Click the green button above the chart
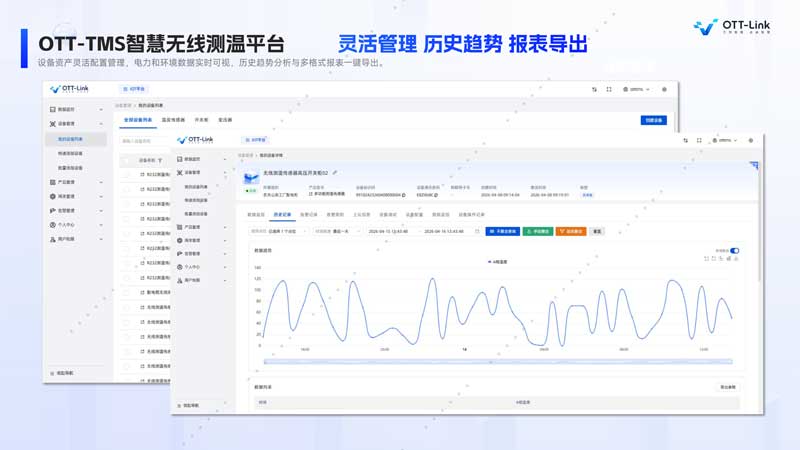The image size is (800, 450). pyautogui.click(x=538, y=231)
